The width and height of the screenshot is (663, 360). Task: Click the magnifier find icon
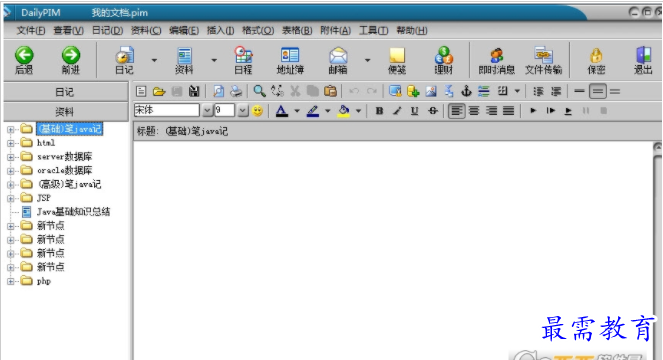click(259, 91)
